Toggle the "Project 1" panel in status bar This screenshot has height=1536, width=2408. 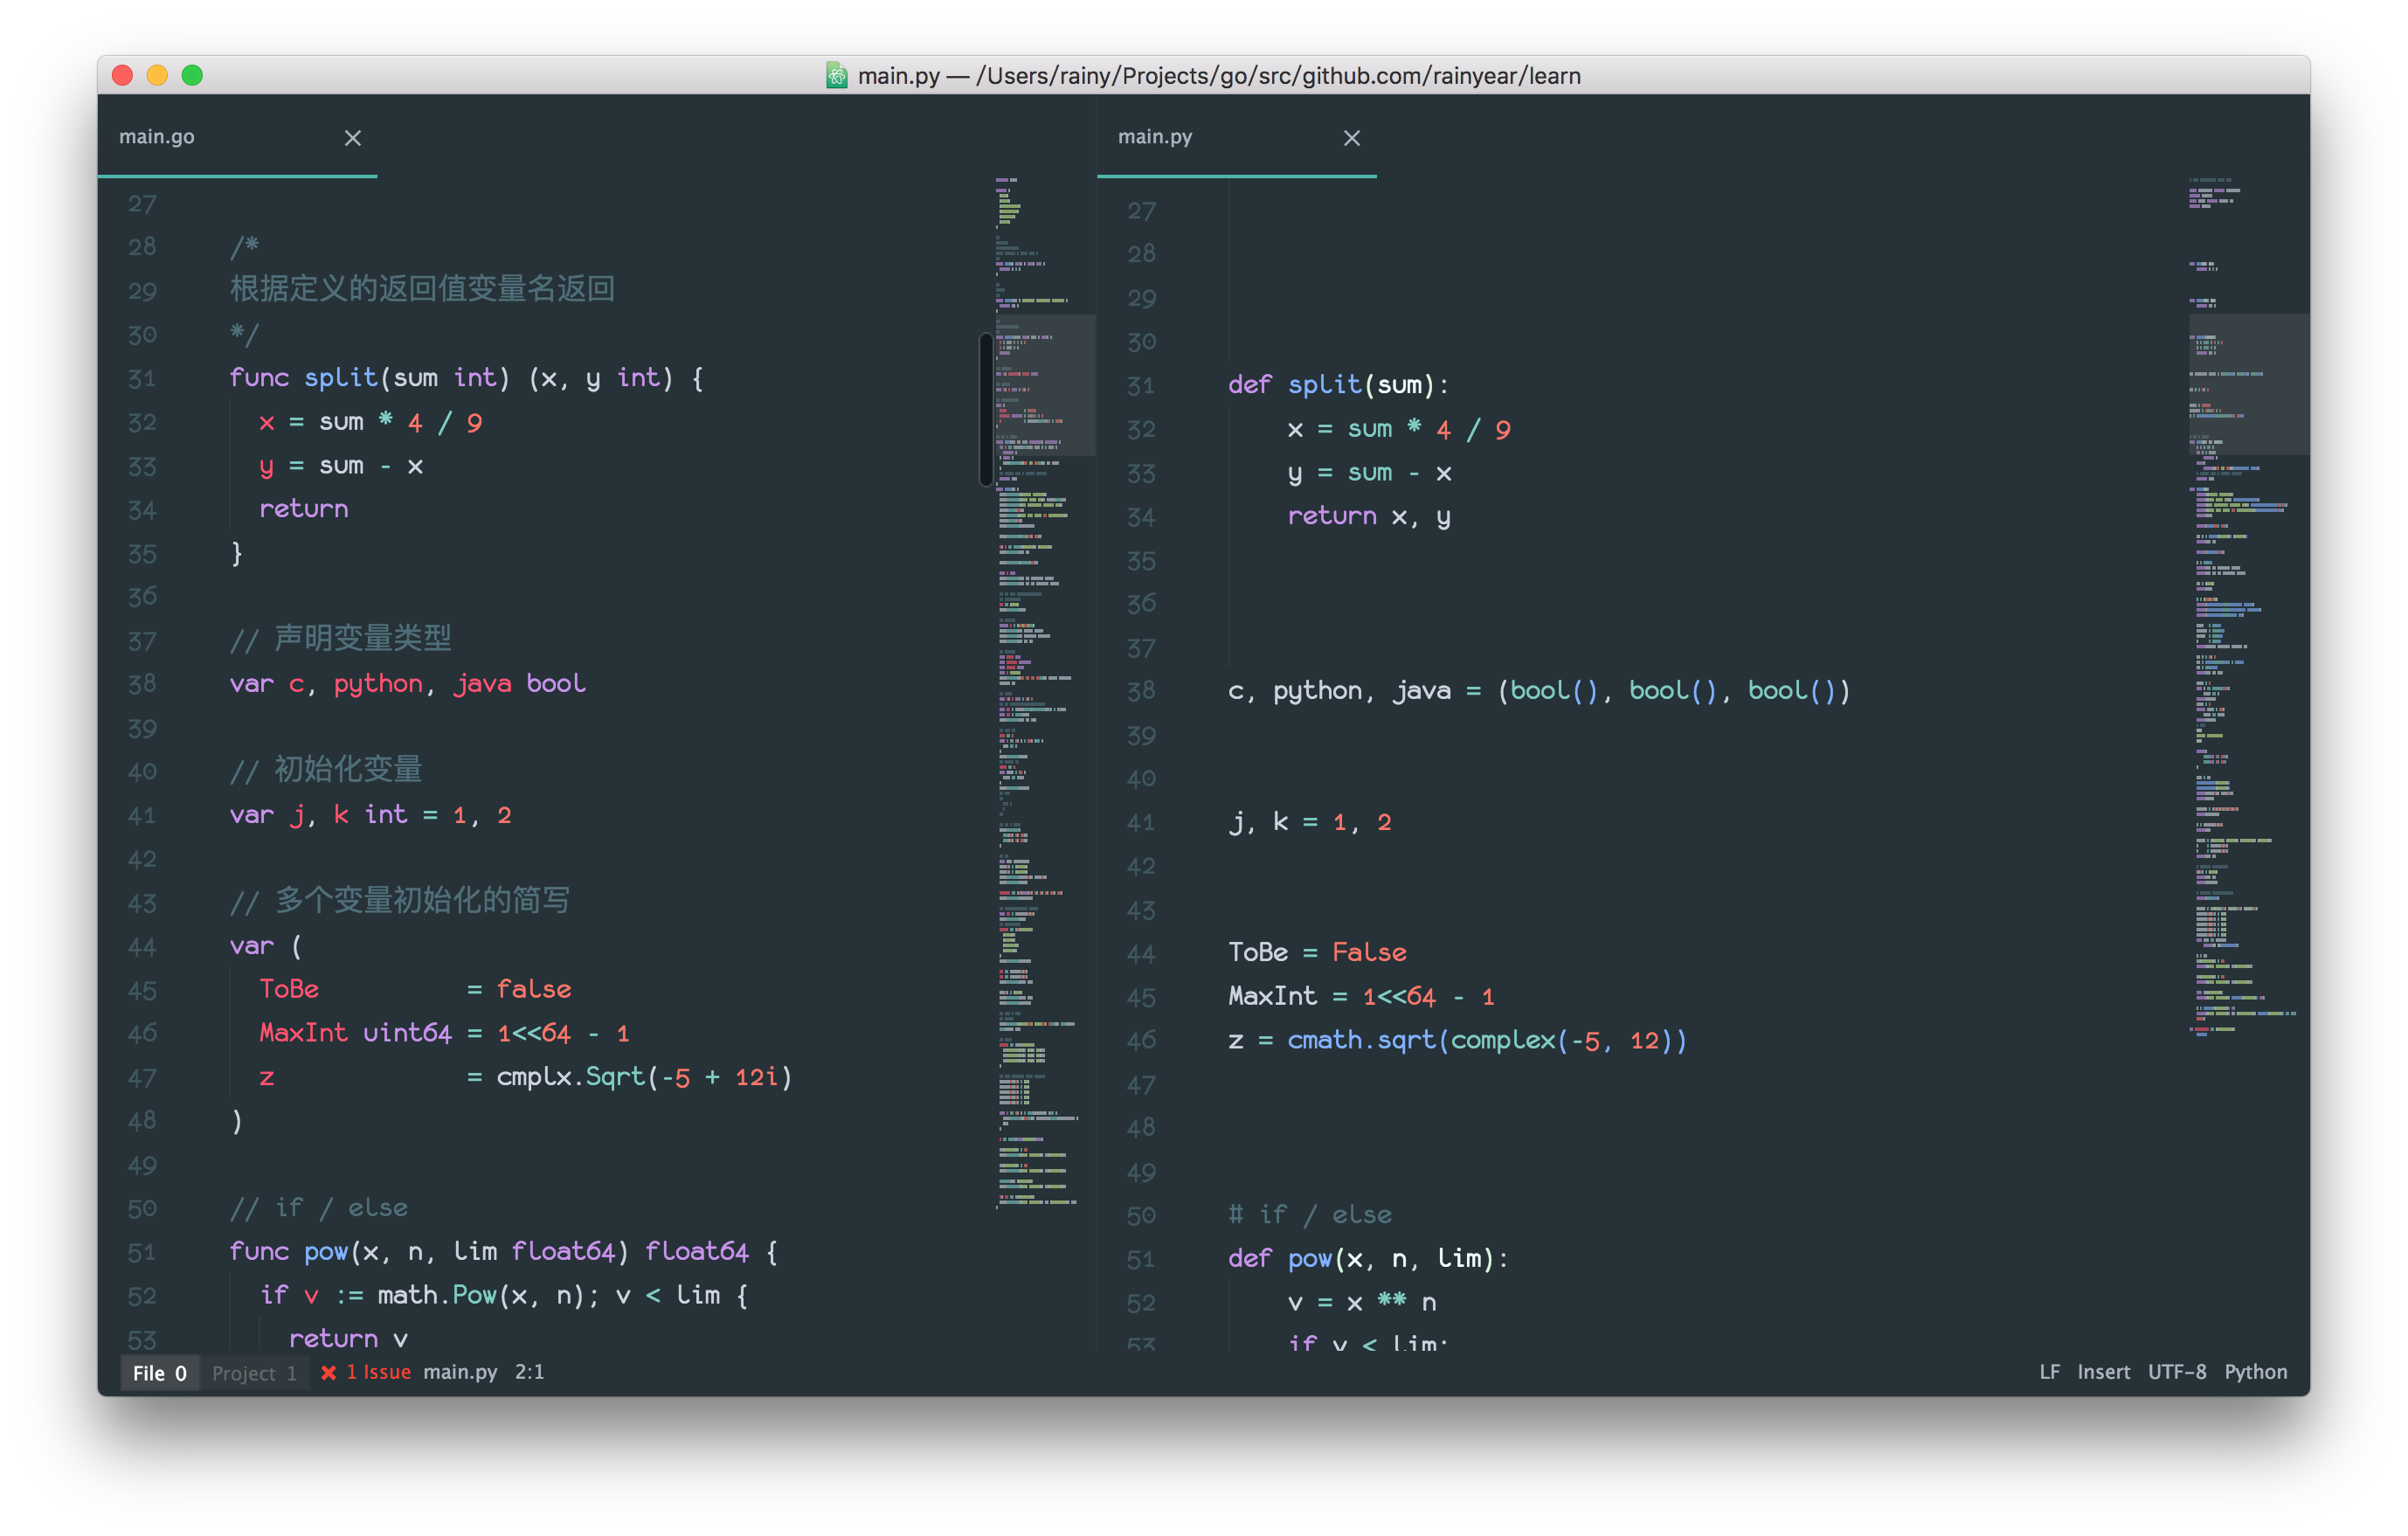[x=254, y=1372]
